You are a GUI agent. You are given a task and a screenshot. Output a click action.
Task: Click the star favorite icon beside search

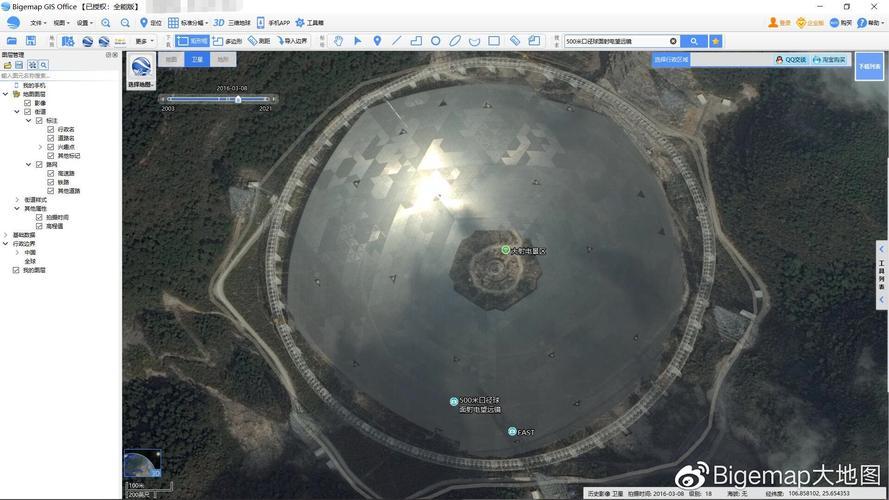(716, 41)
